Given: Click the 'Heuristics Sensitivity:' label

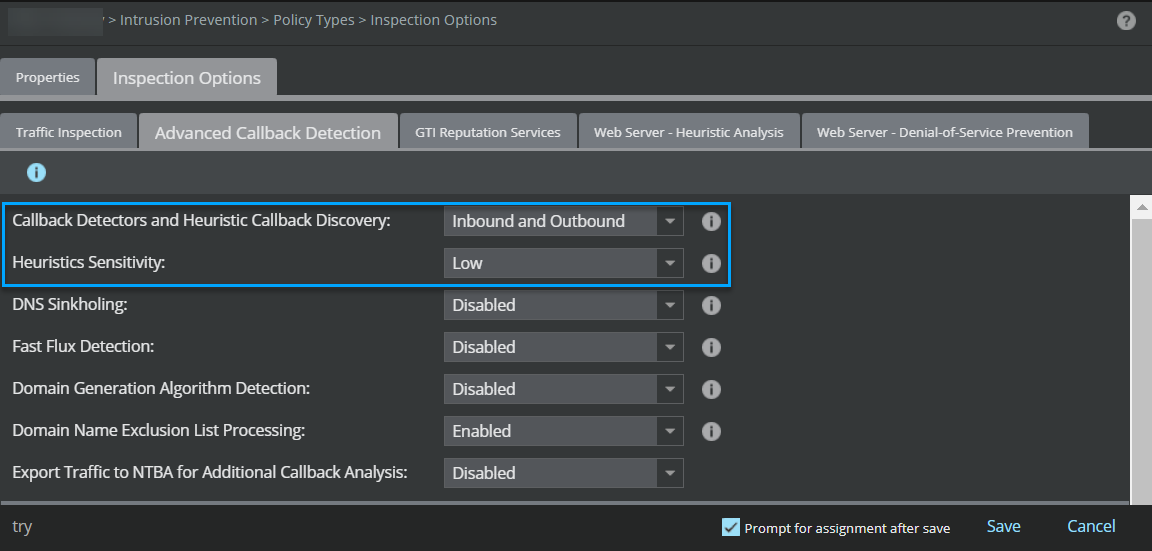Looking at the screenshot, I should (89, 263).
